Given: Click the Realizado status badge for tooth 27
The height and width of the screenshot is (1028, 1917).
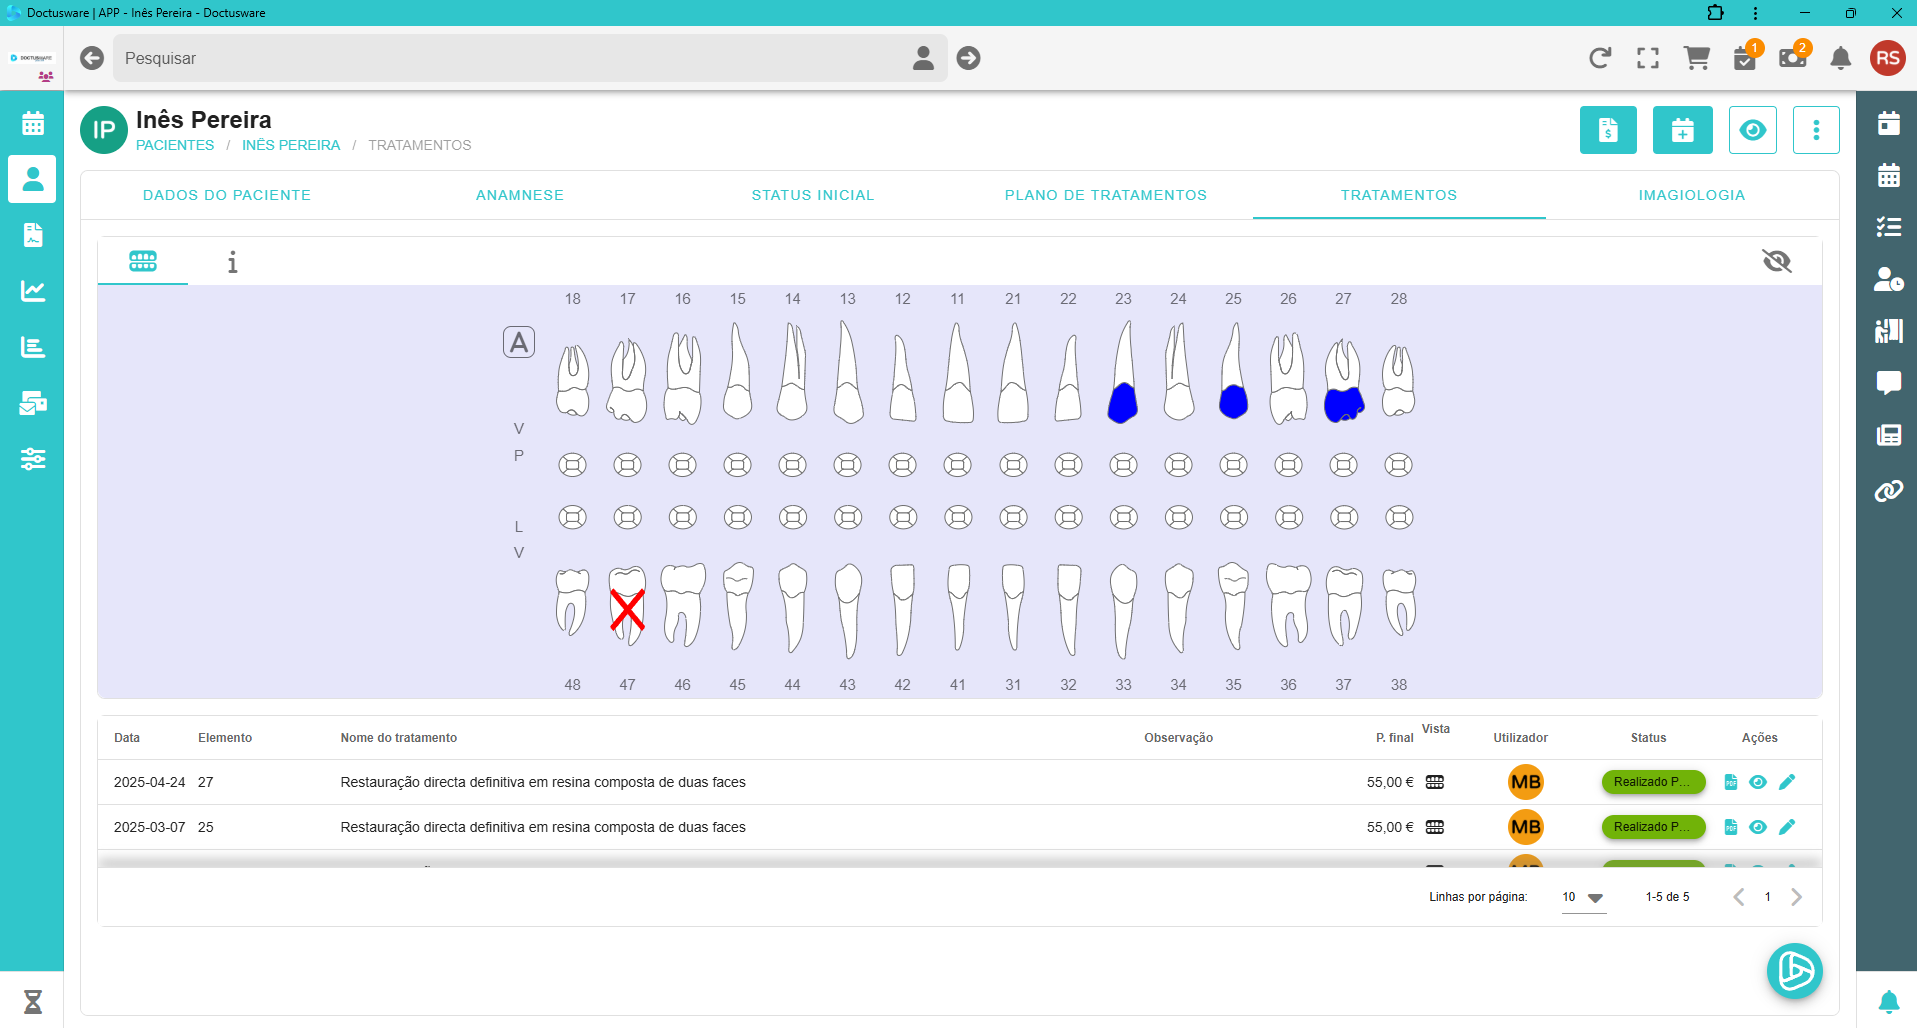Looking at the screenshot, I should [1652, 782].
